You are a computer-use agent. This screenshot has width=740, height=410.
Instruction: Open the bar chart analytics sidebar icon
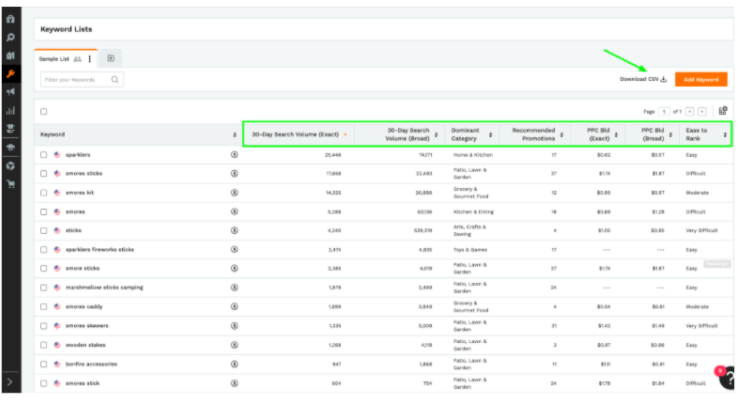click(10, 111)
